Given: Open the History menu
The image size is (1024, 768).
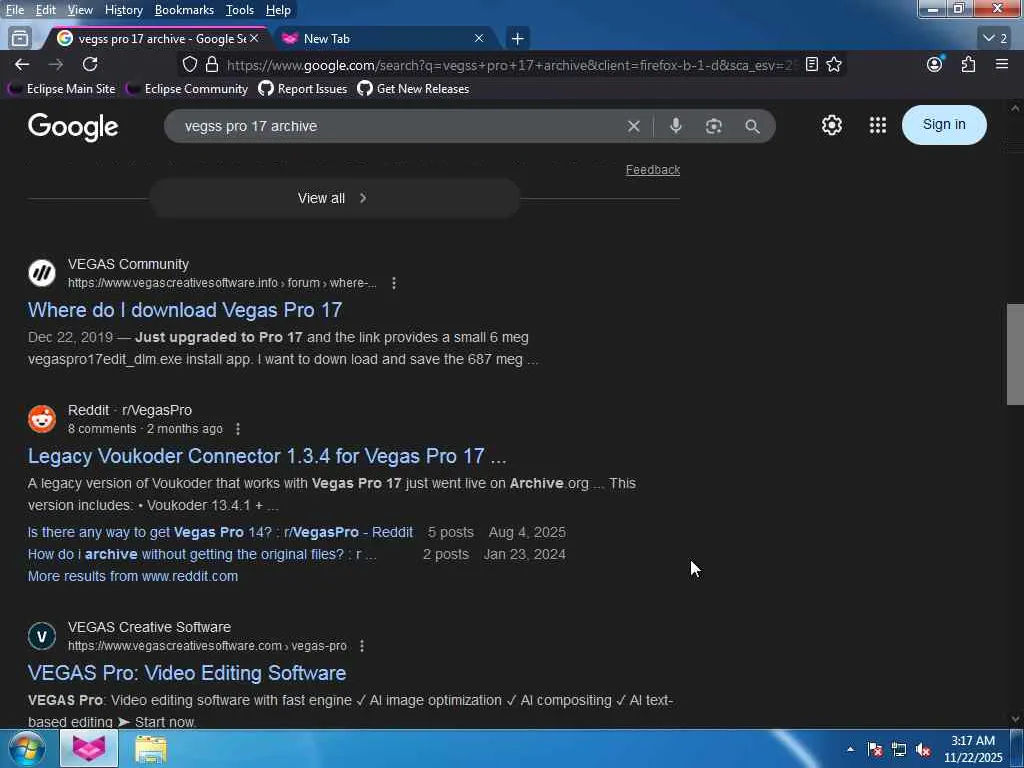Looking at the screenshot, I should tap(123, 10).
